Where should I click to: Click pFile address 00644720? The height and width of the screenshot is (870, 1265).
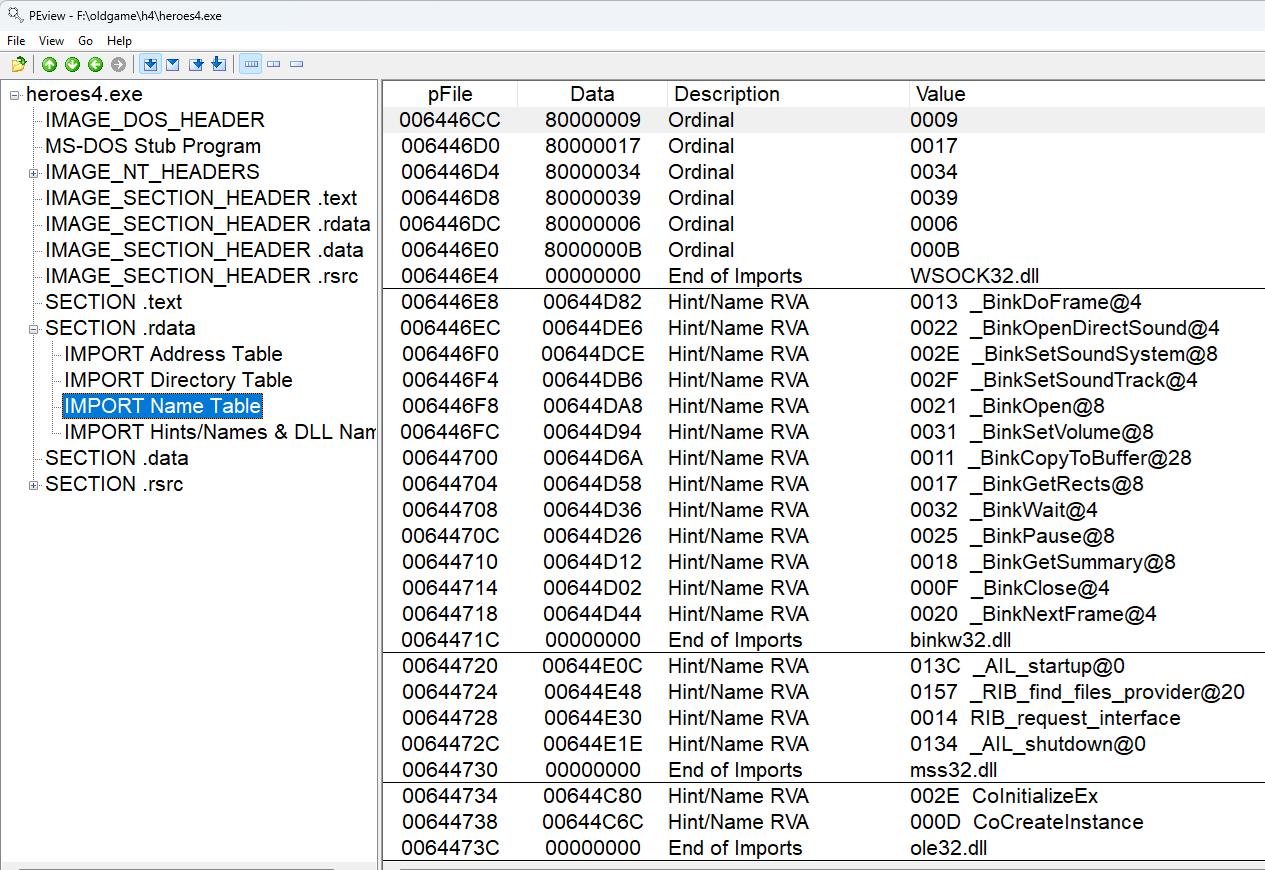[449, 666]
